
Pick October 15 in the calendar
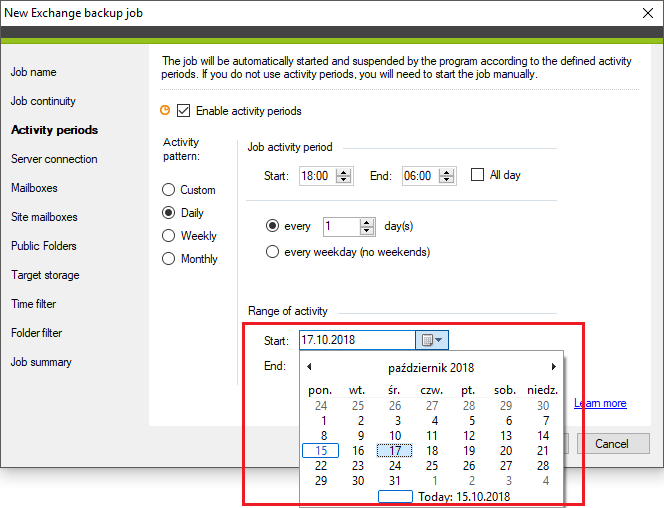321,450
